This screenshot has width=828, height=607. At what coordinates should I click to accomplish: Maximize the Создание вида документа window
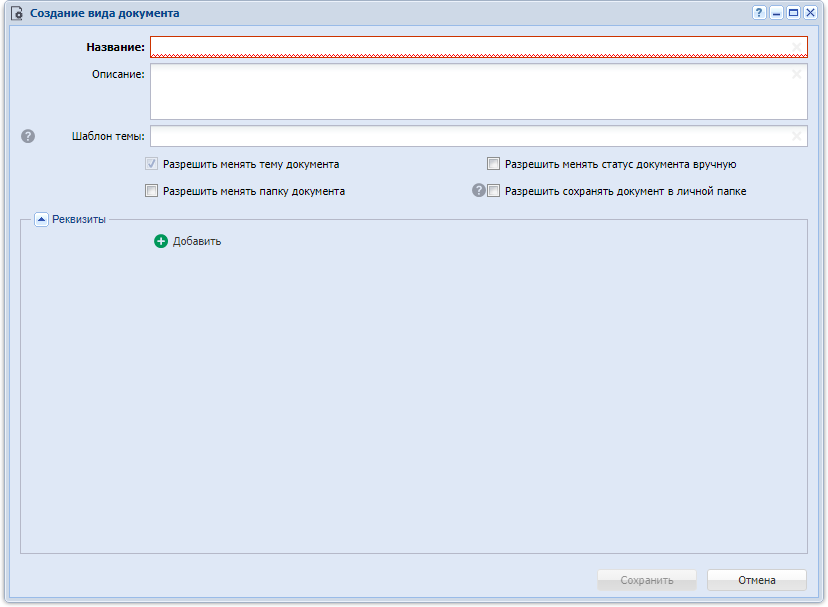(793, 13)
